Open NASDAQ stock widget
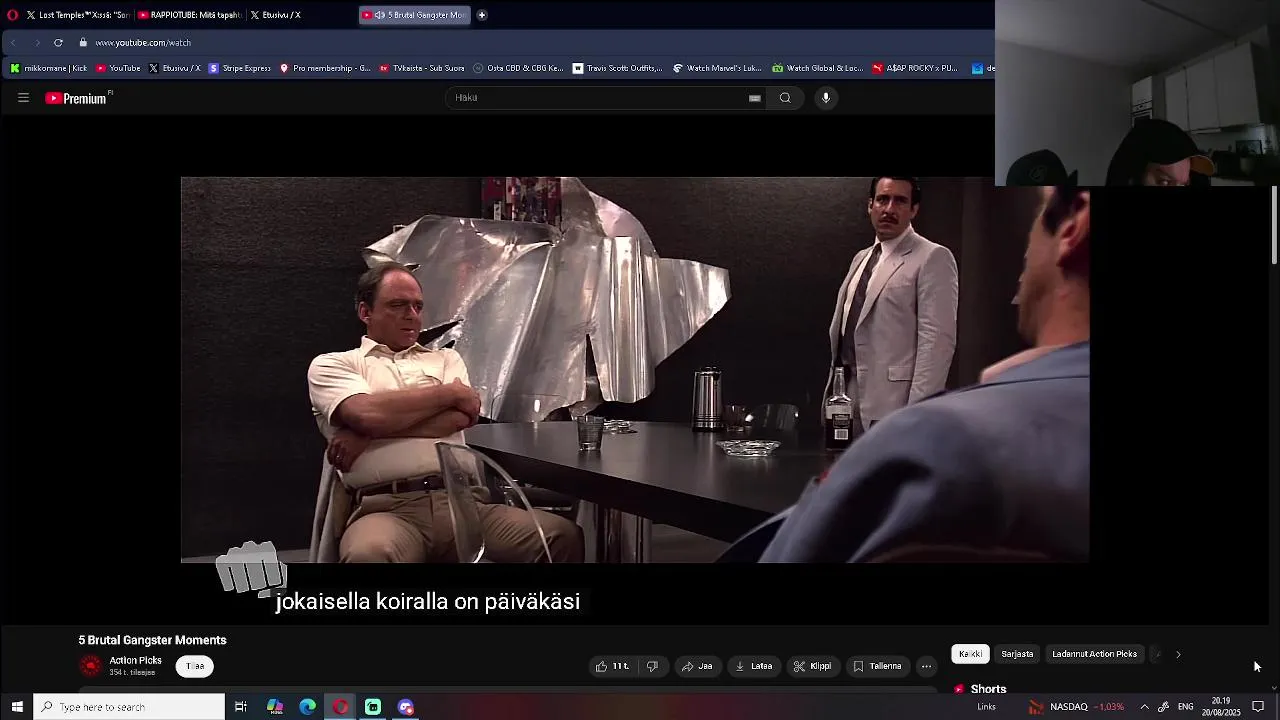 1077,707
